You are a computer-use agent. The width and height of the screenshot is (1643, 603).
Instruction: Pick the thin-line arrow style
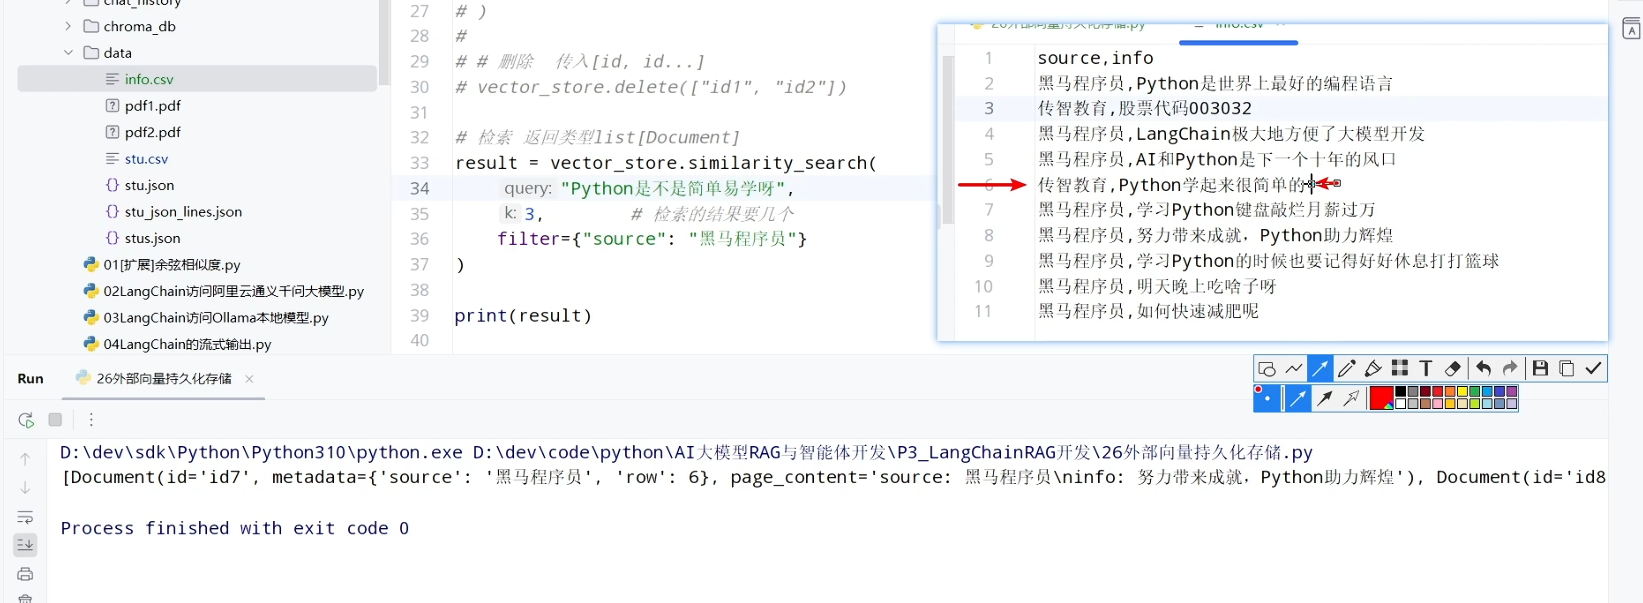(1297, 399)
